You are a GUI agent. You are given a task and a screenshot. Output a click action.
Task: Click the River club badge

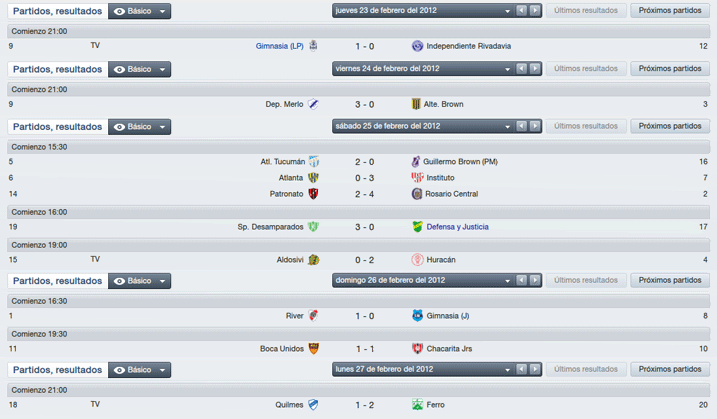pyautogui.click(x=313, y=316)
